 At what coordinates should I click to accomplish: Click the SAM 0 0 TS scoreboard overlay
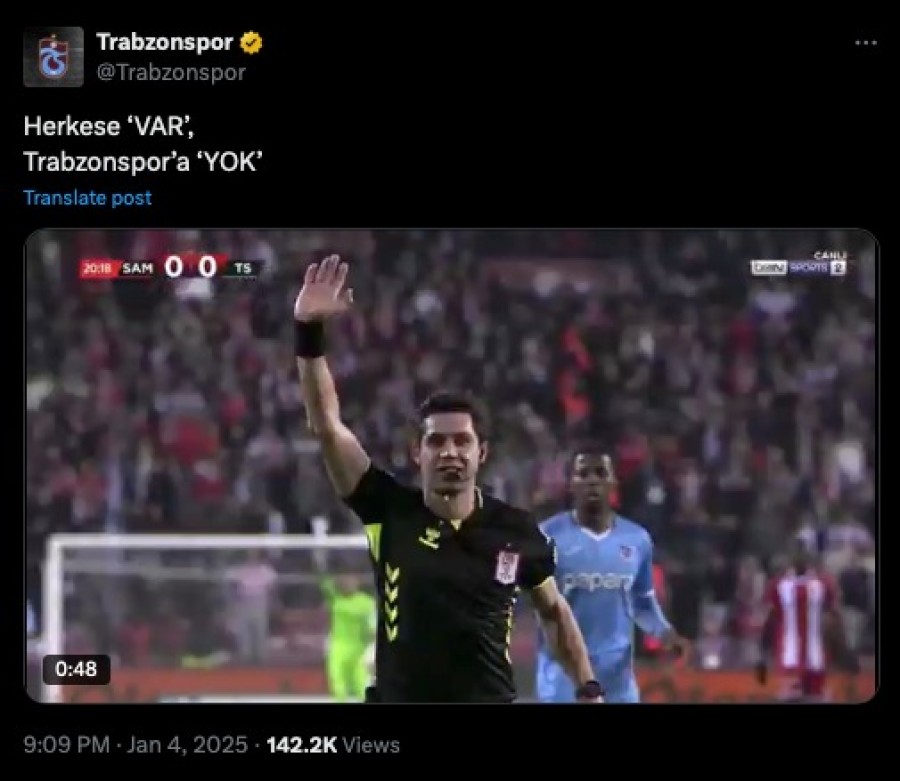[x=171, y=267]
